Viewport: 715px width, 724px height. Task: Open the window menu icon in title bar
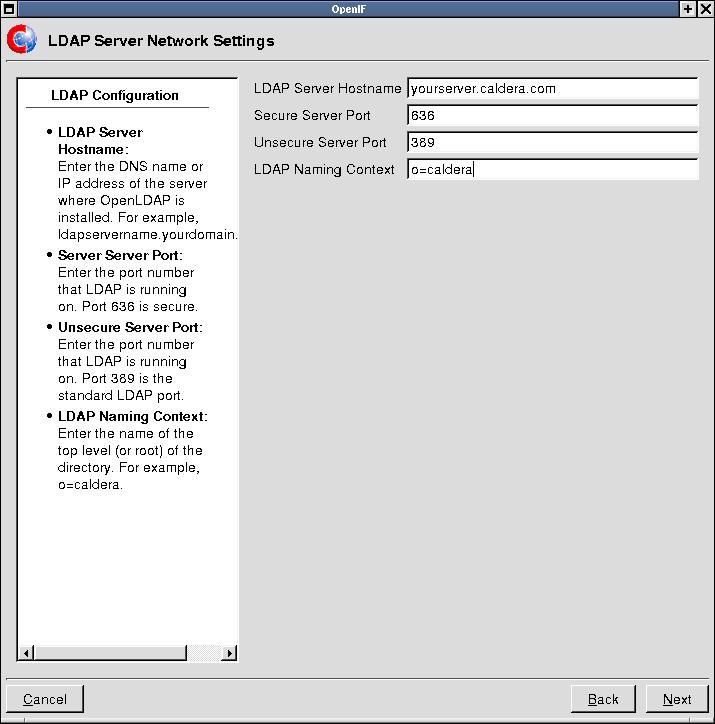(x=8, y=8)
